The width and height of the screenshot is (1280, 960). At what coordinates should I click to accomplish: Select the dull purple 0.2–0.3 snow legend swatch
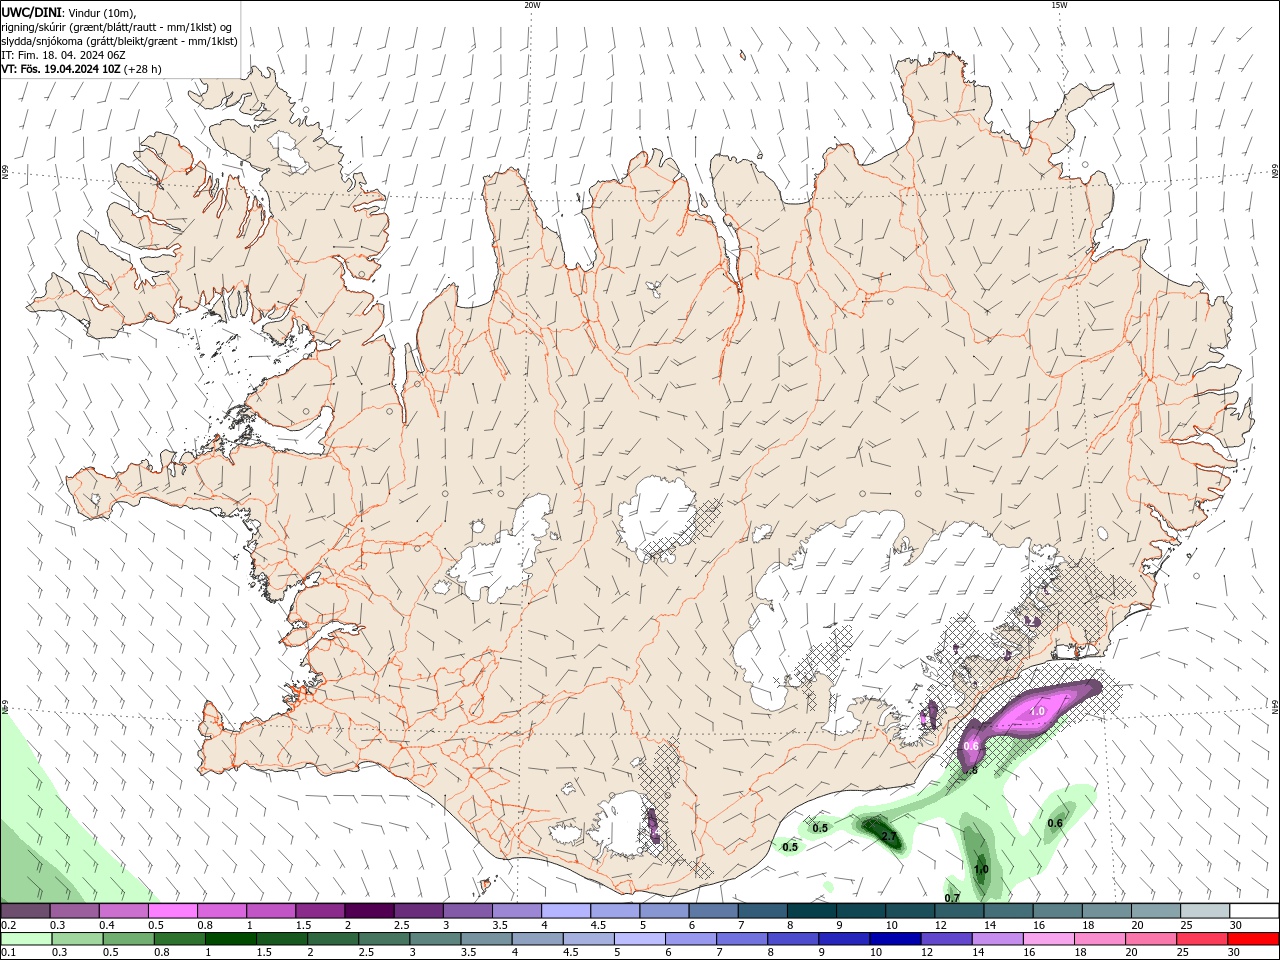[26, 911]
